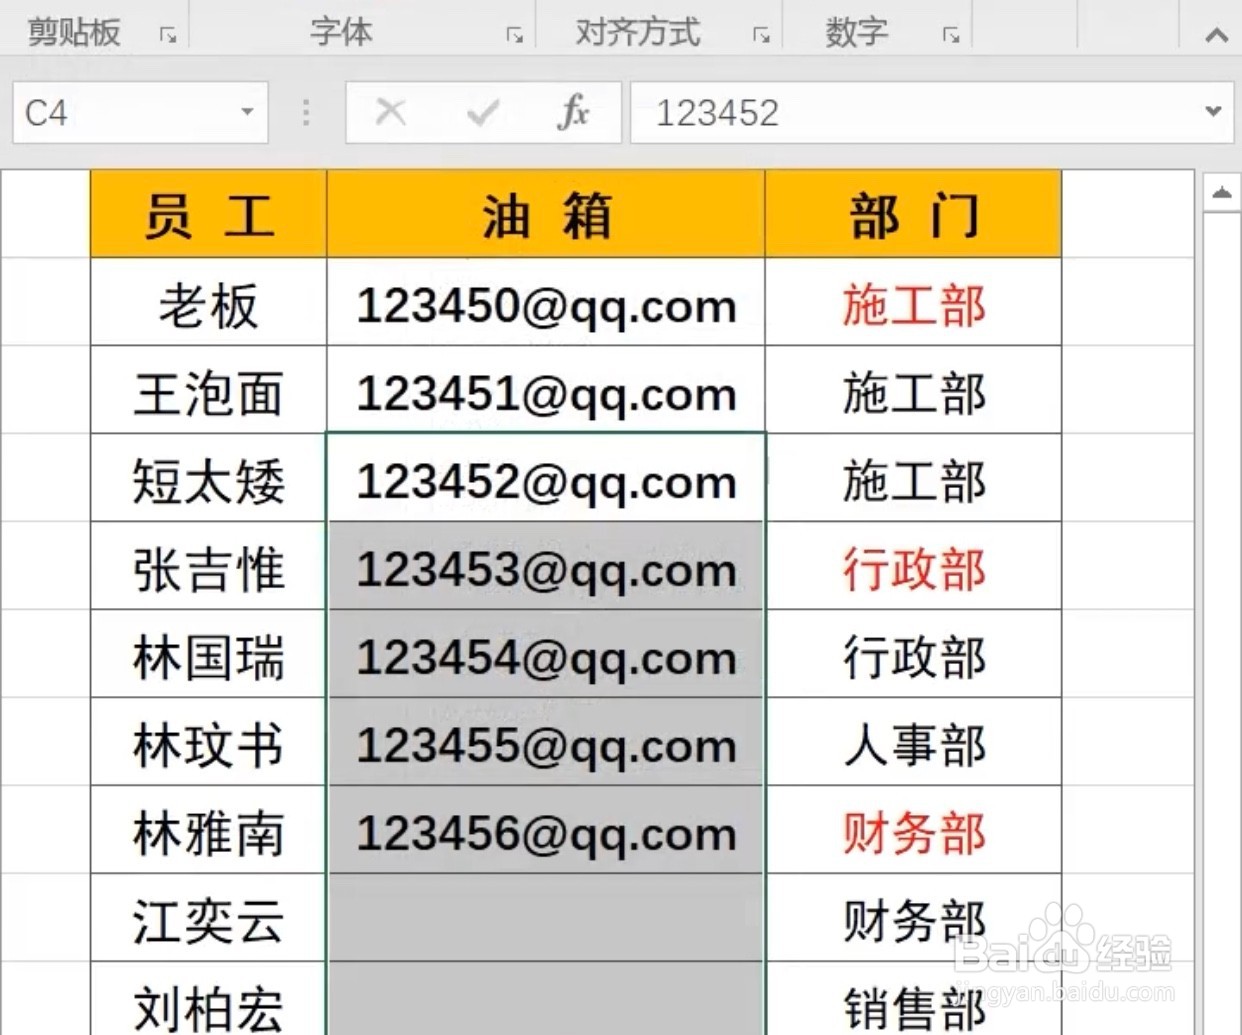This screenshot has width=1242, height=1035.
Task: Open the 数字 dialog launcher icon
Action: coord(949,31)
